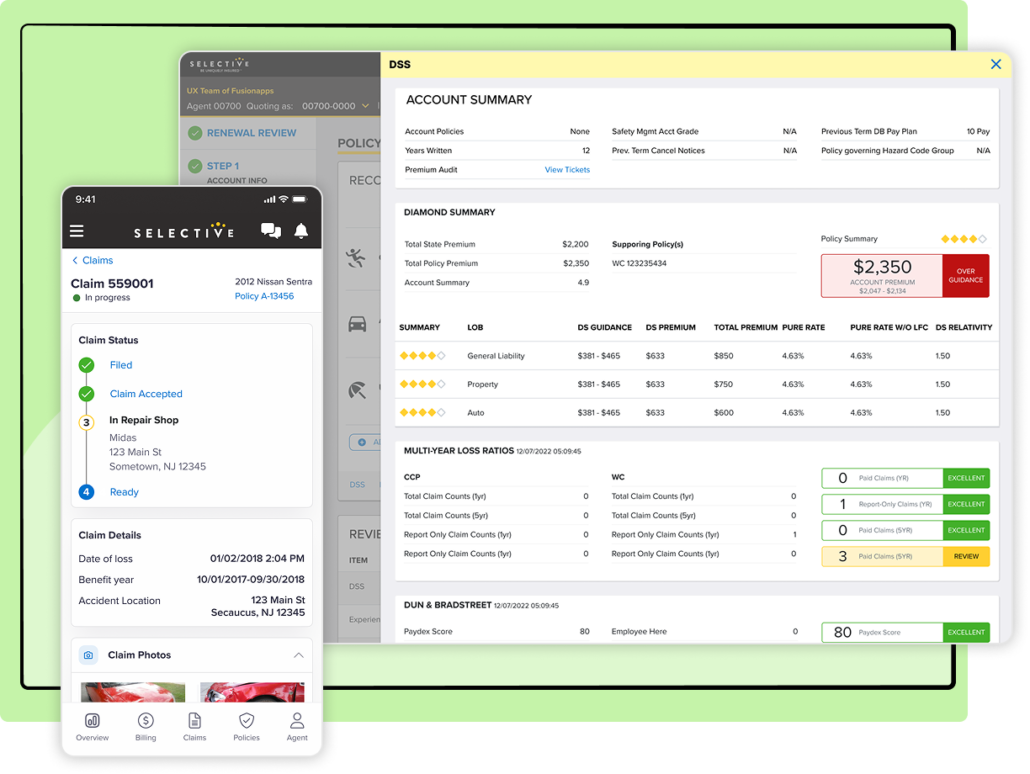Click the Auto row star rating

click(422, 413)
